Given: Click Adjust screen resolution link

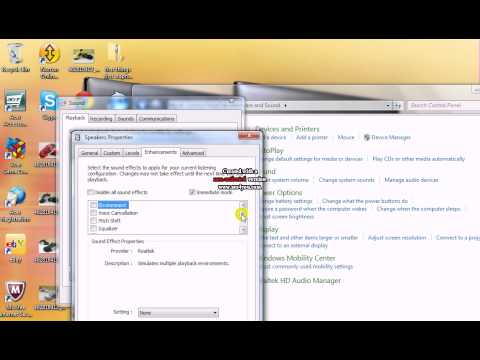Looking at the screenshot, I should point(397,238).
